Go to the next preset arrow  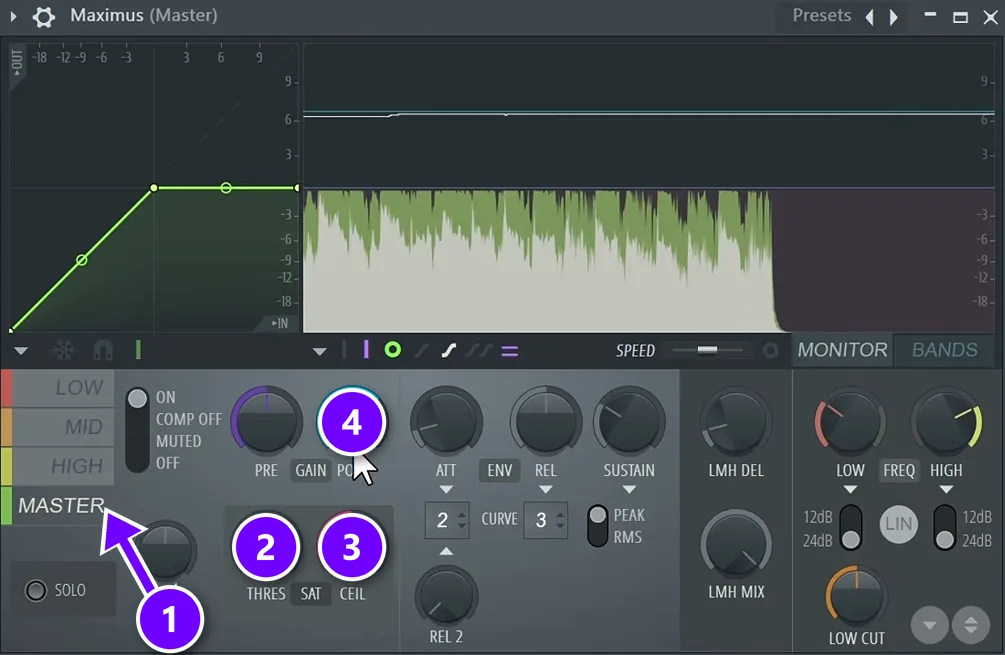pos(893,17)
